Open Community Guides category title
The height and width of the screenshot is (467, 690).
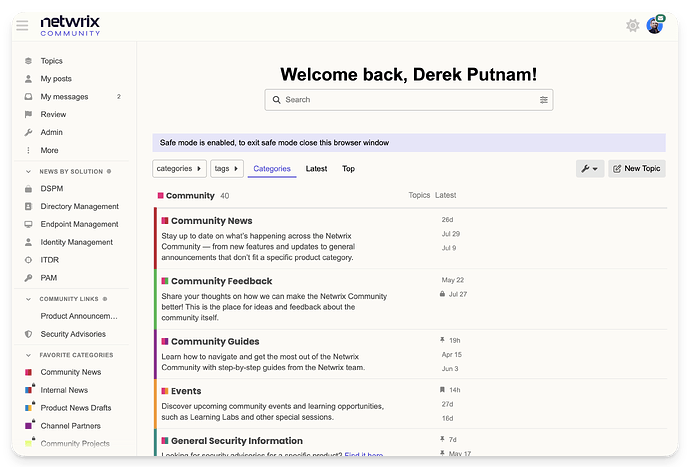(x=215, y=341)
